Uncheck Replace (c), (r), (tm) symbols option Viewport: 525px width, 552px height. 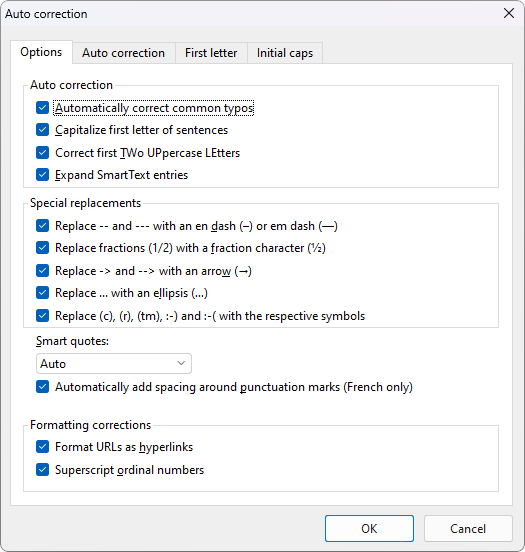pyautogui.click(x=42, y=316)
